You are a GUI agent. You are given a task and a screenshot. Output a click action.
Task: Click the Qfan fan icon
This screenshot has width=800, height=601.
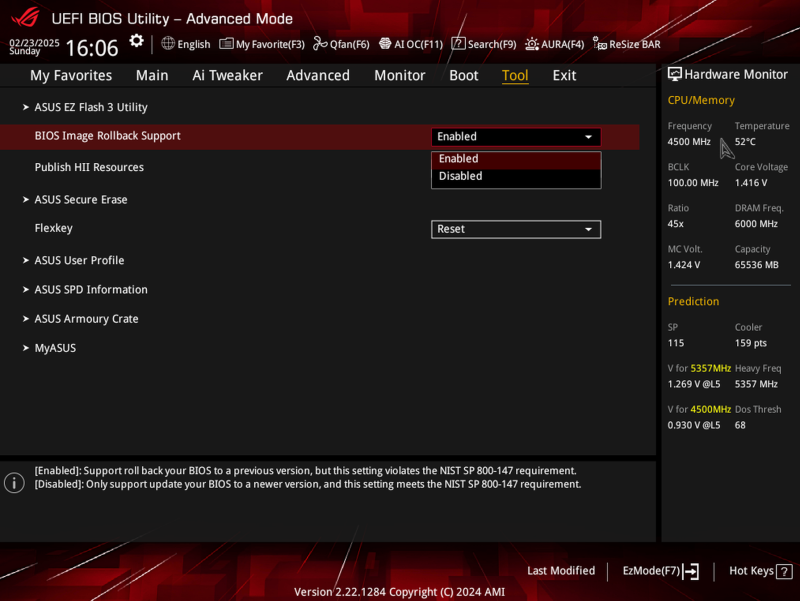[x=320, y=43]
